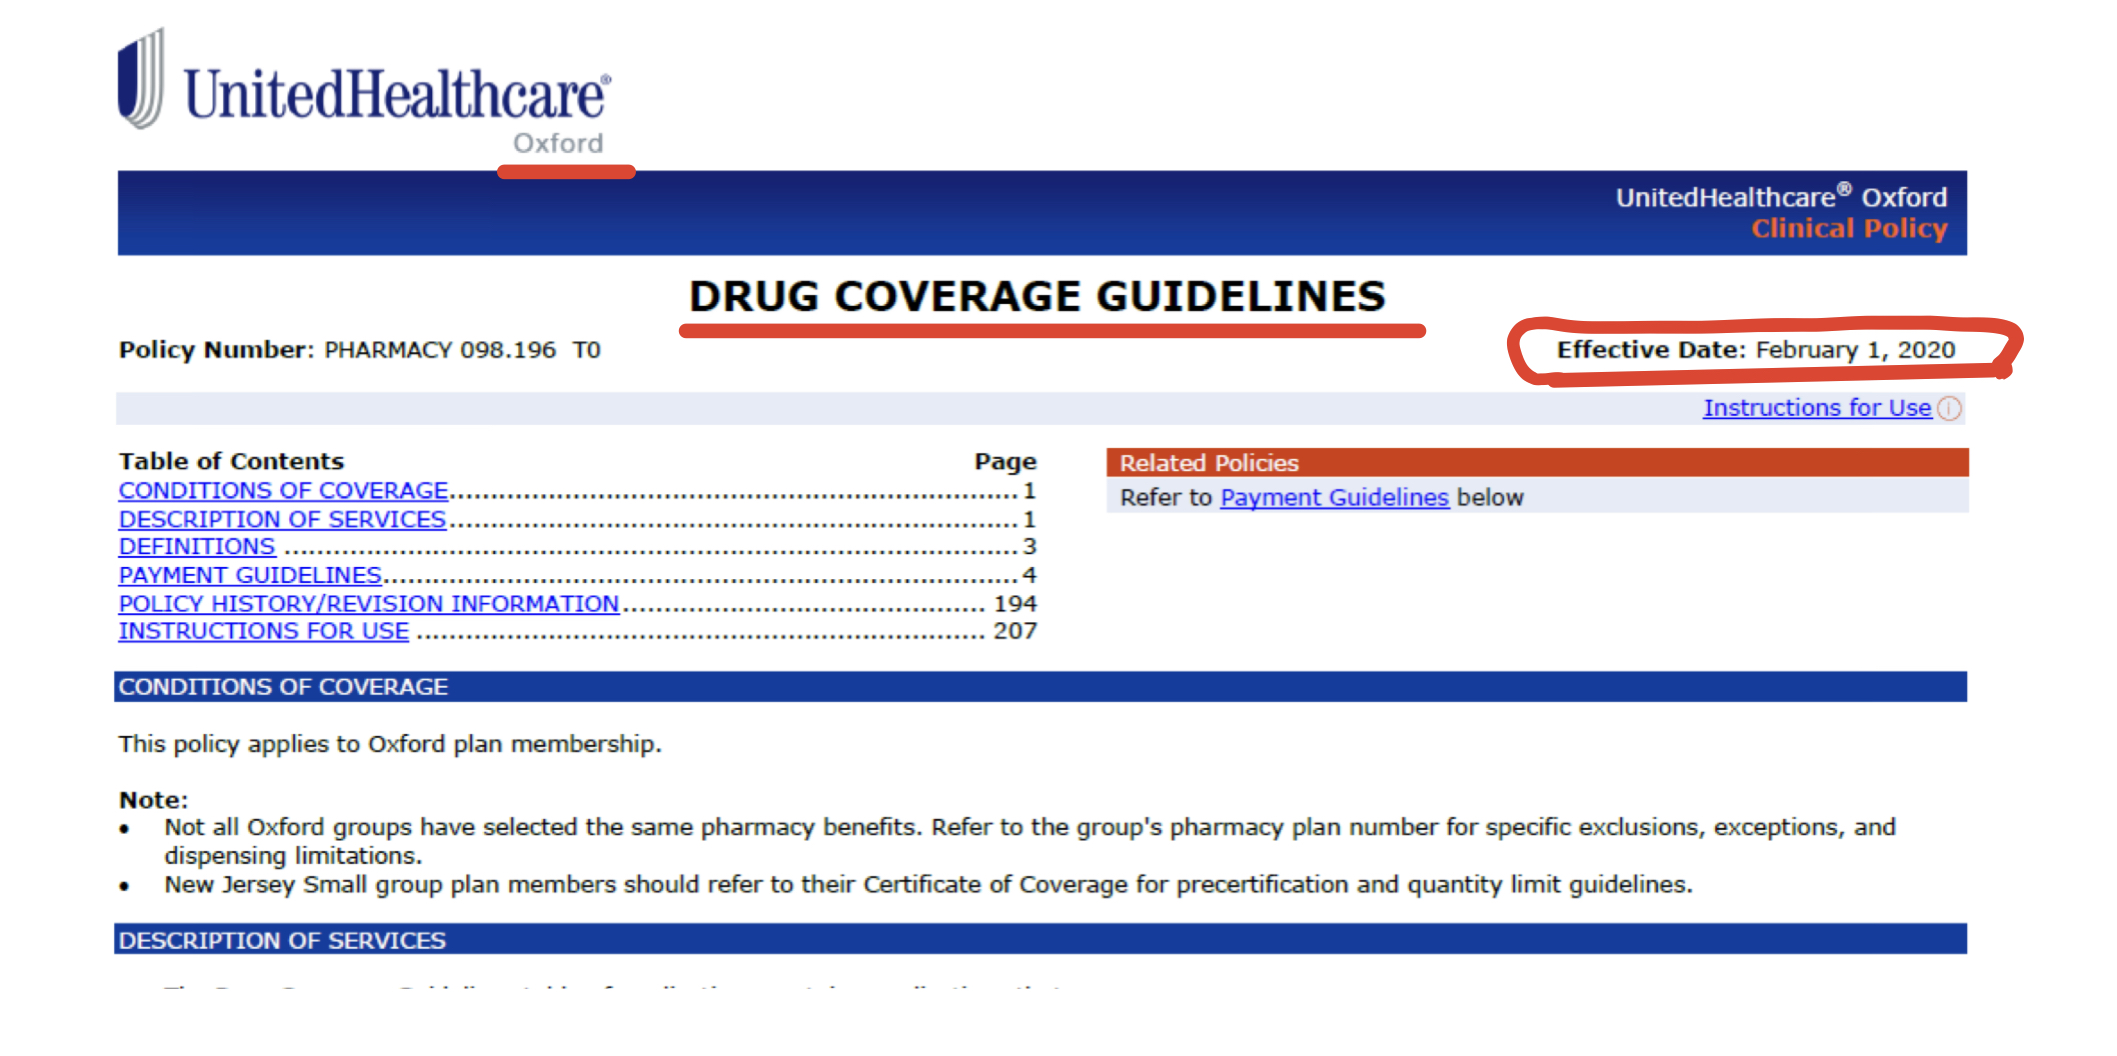The height and width of the screenshot is (1056, 2117).
Task: Click the Related Policies orange header
Action: click(1536, 463)
